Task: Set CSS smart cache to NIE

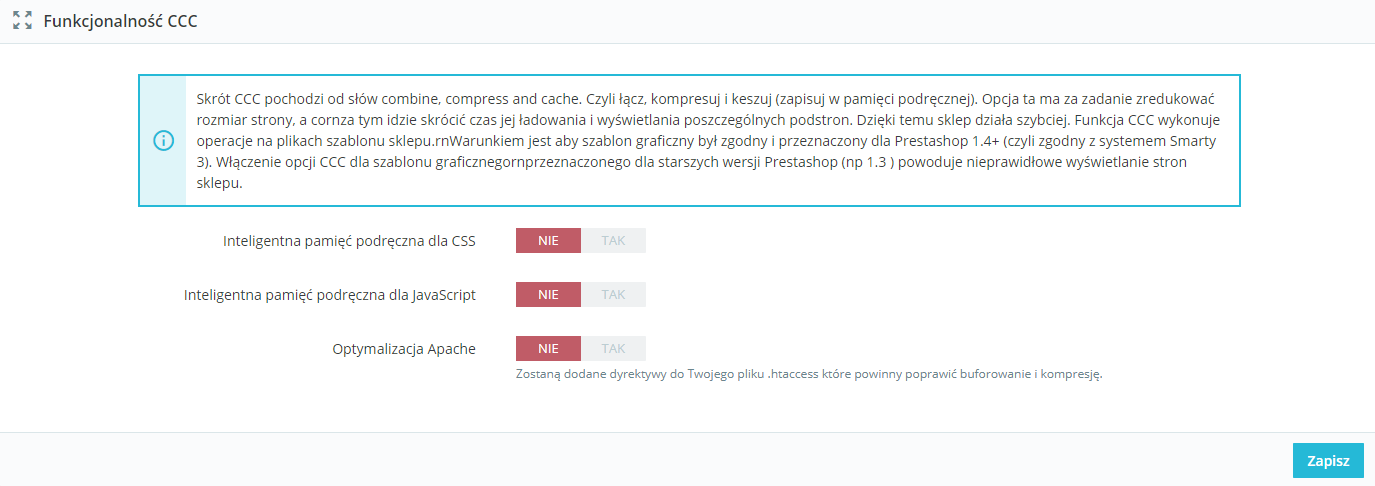Action: [x=548, y=241]
